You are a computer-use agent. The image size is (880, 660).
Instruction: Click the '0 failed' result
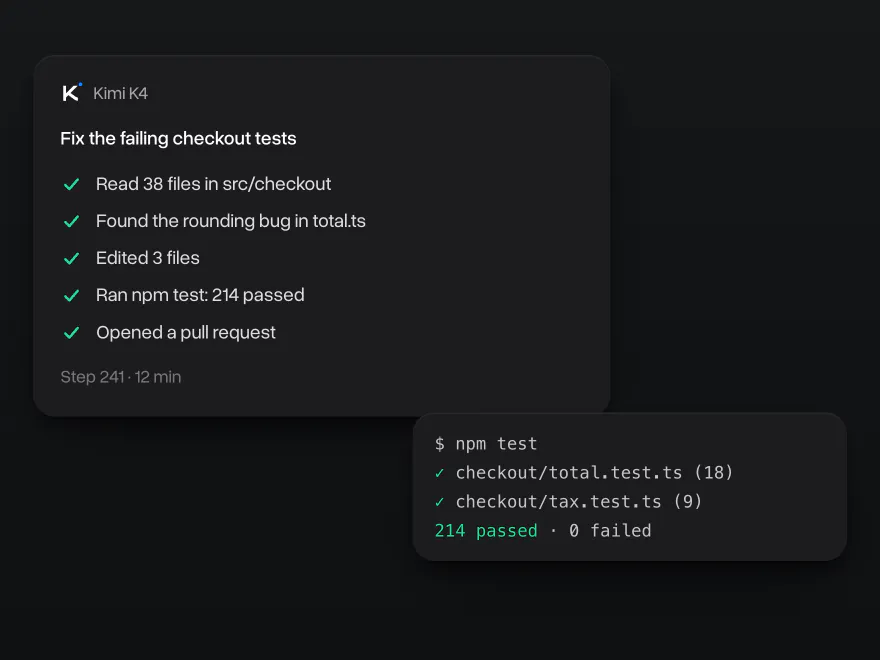tap(610, 530)
